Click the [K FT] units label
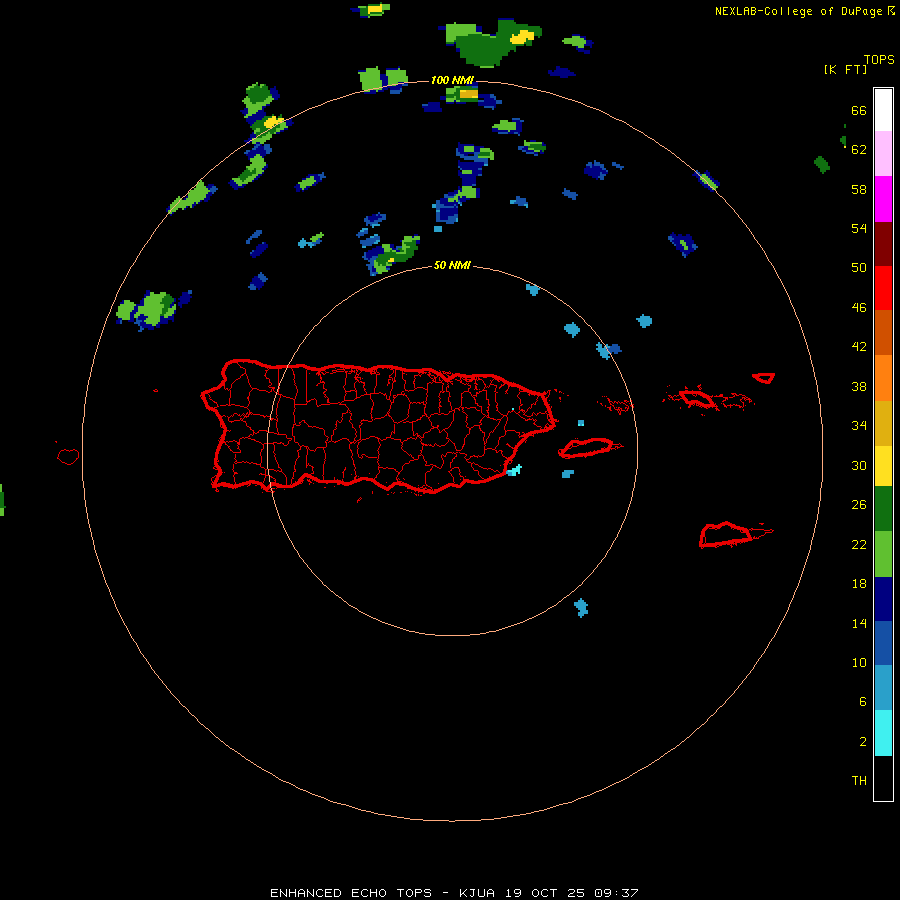 [x=845, y=69]
